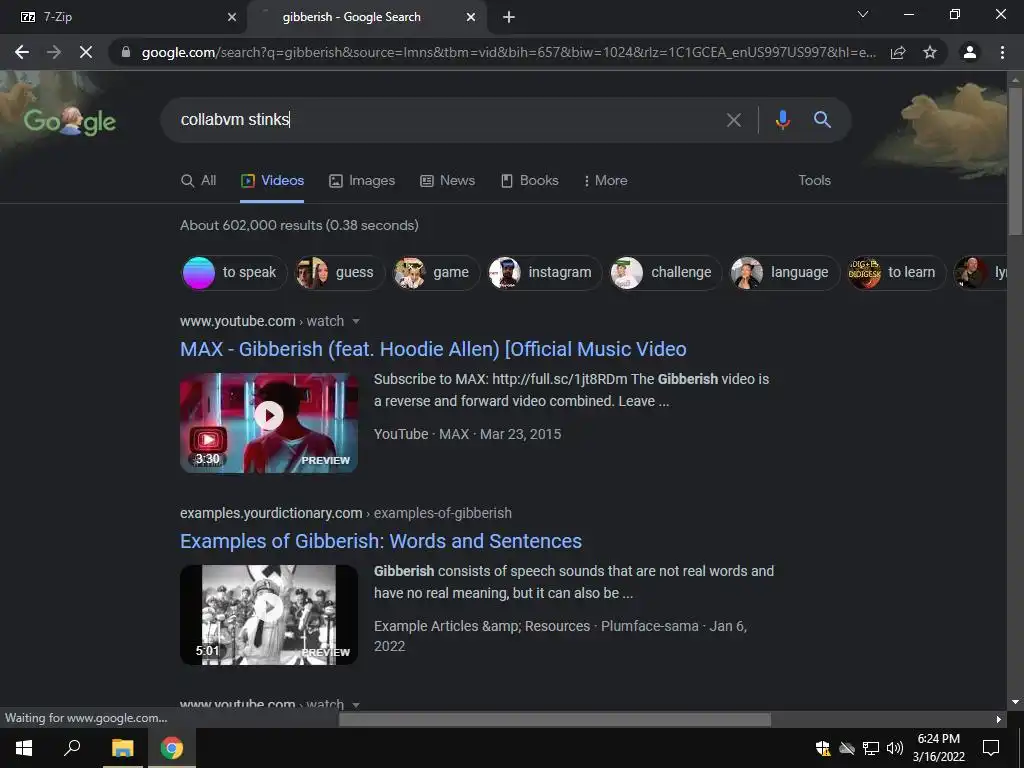The height and width of the screenshot is (768, 1024).
Task: Click the Google doodle logo
Action: coord(70,121)
